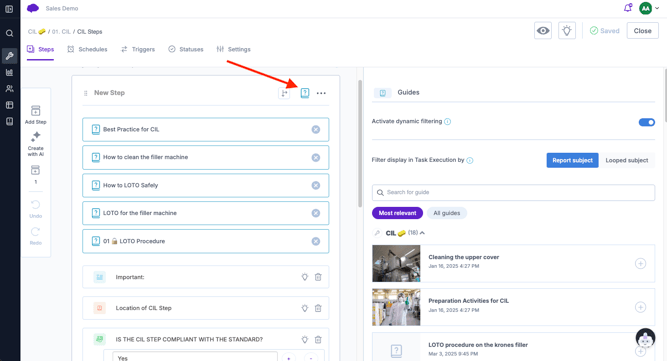Remove Best Practice for CIL guide
This screenshot has height=361, width=667.
tap(316, 130)
